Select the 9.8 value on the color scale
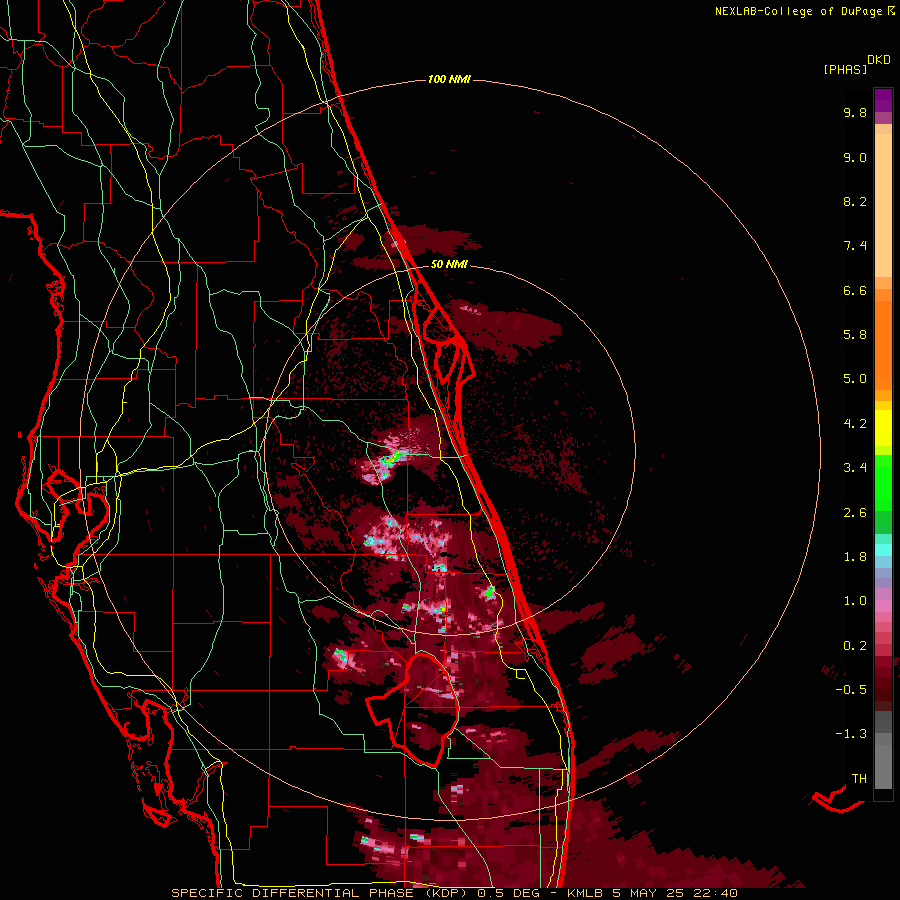This screenshot has height=900, width=900. 855,112
